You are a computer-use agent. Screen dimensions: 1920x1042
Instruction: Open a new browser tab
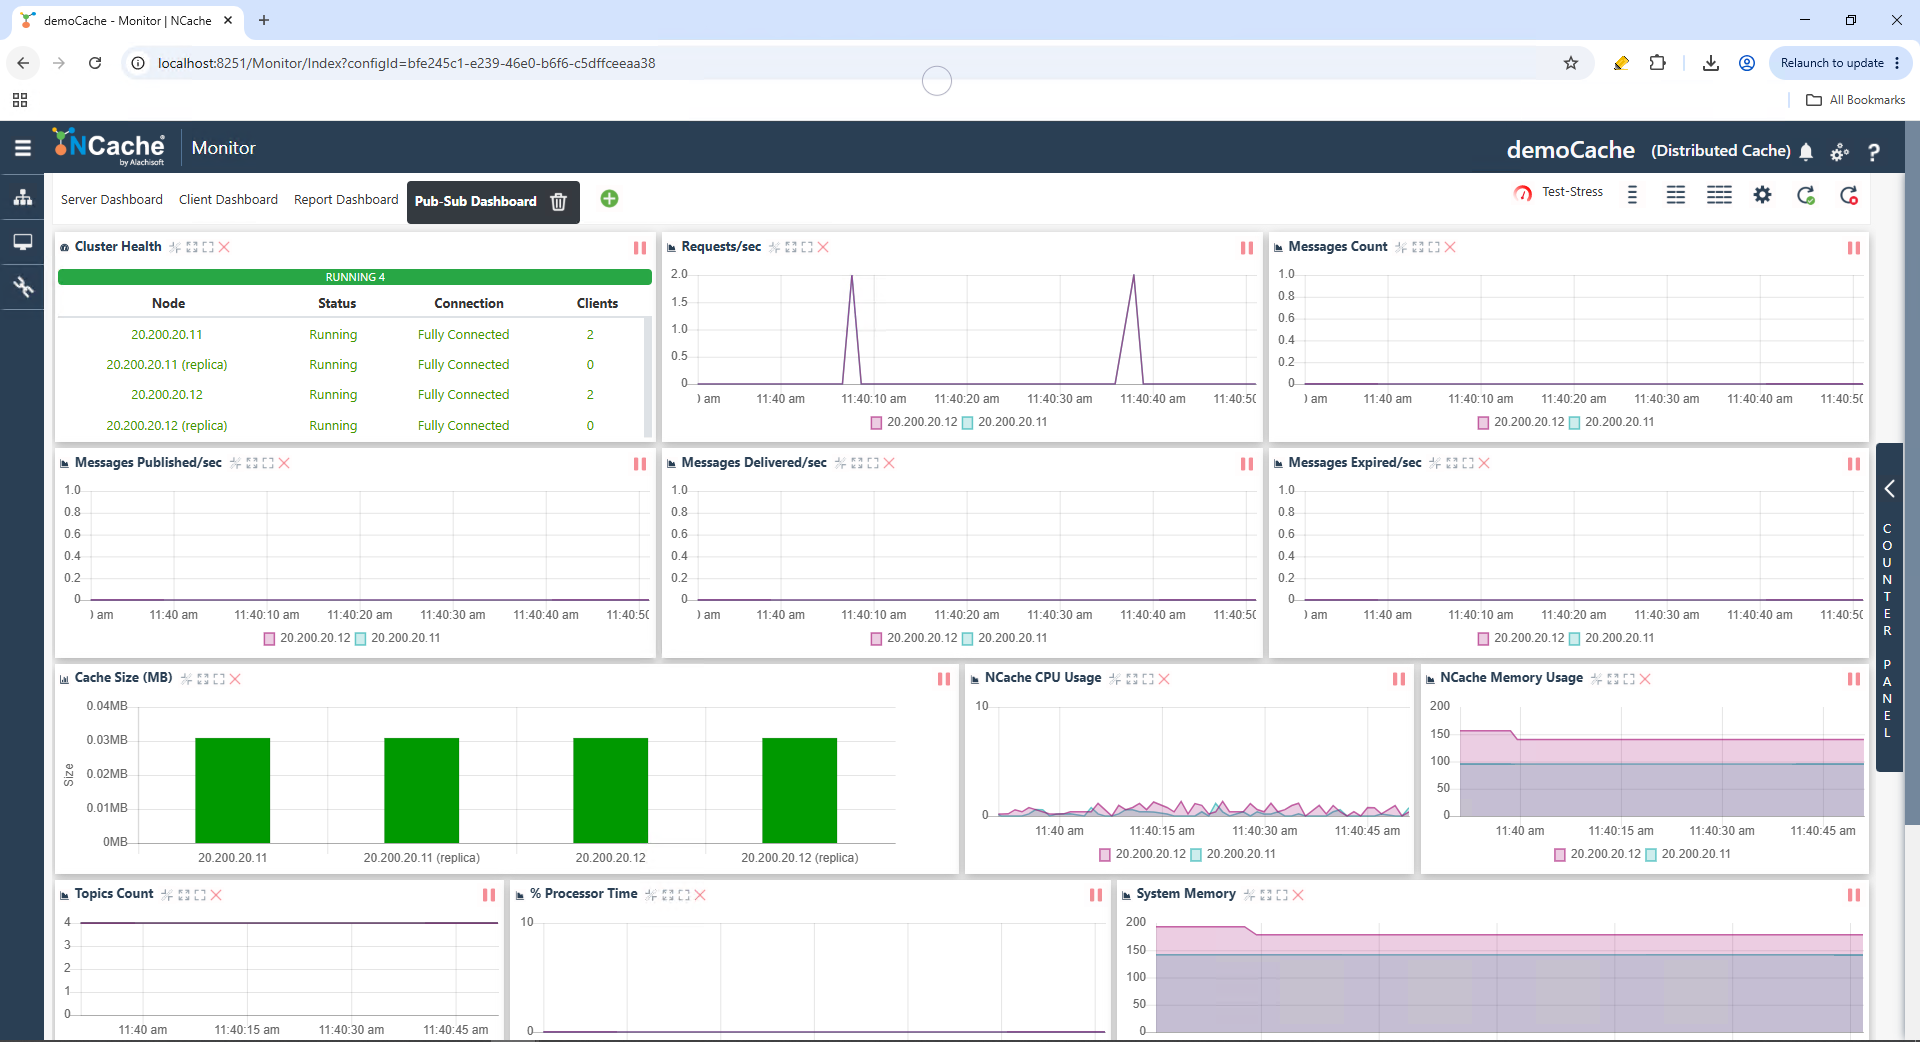point(264,20)
